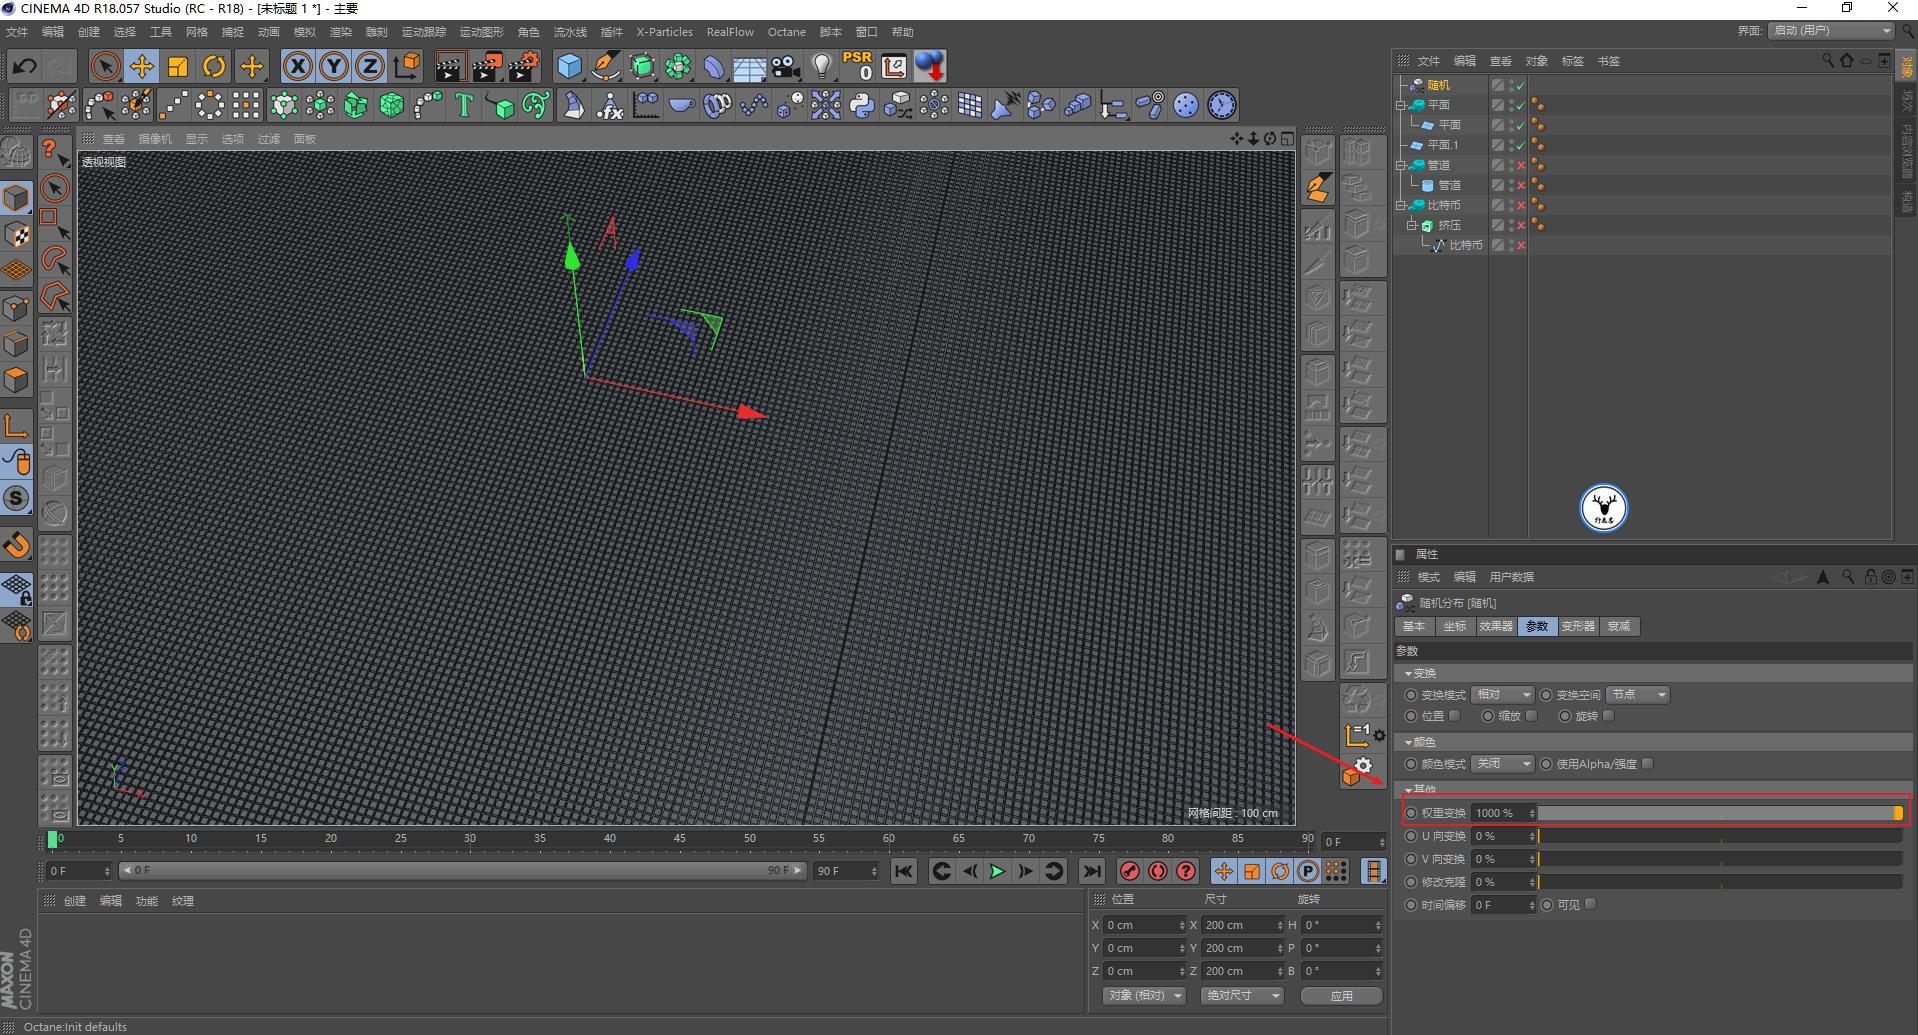Viewport: 1918px width, 1035px height.
Task: Open the 变换模式 dropdown
Action: 1502,695
